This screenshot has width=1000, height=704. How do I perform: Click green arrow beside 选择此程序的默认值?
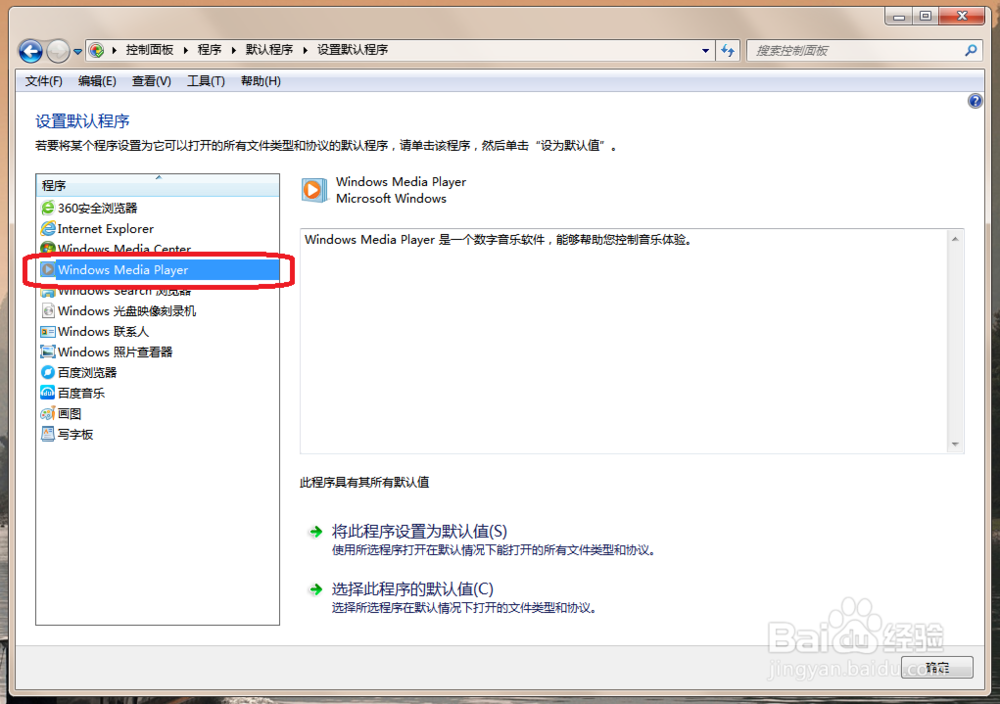pos(316,589)
